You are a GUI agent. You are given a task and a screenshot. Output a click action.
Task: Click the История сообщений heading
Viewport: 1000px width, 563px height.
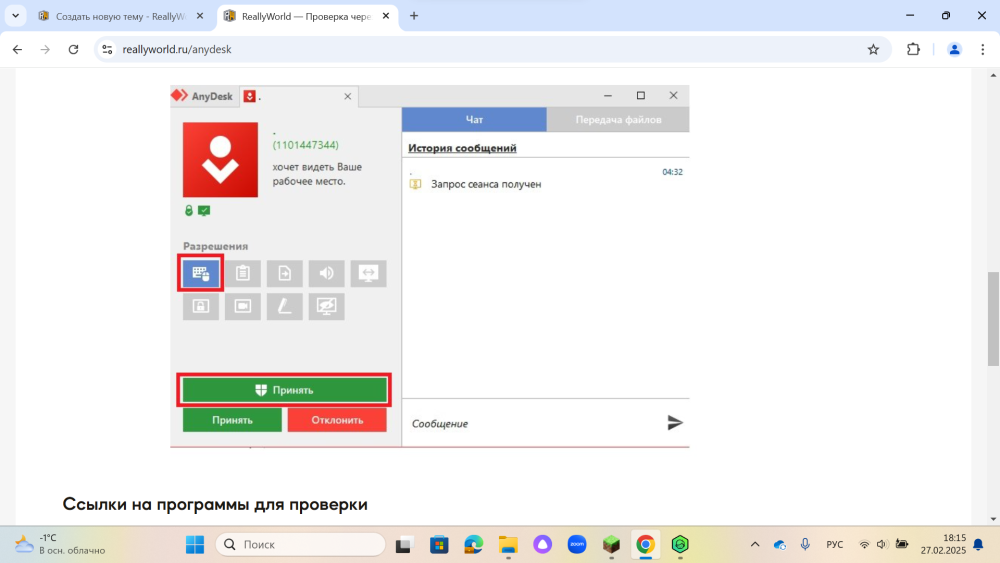[462, 148]
